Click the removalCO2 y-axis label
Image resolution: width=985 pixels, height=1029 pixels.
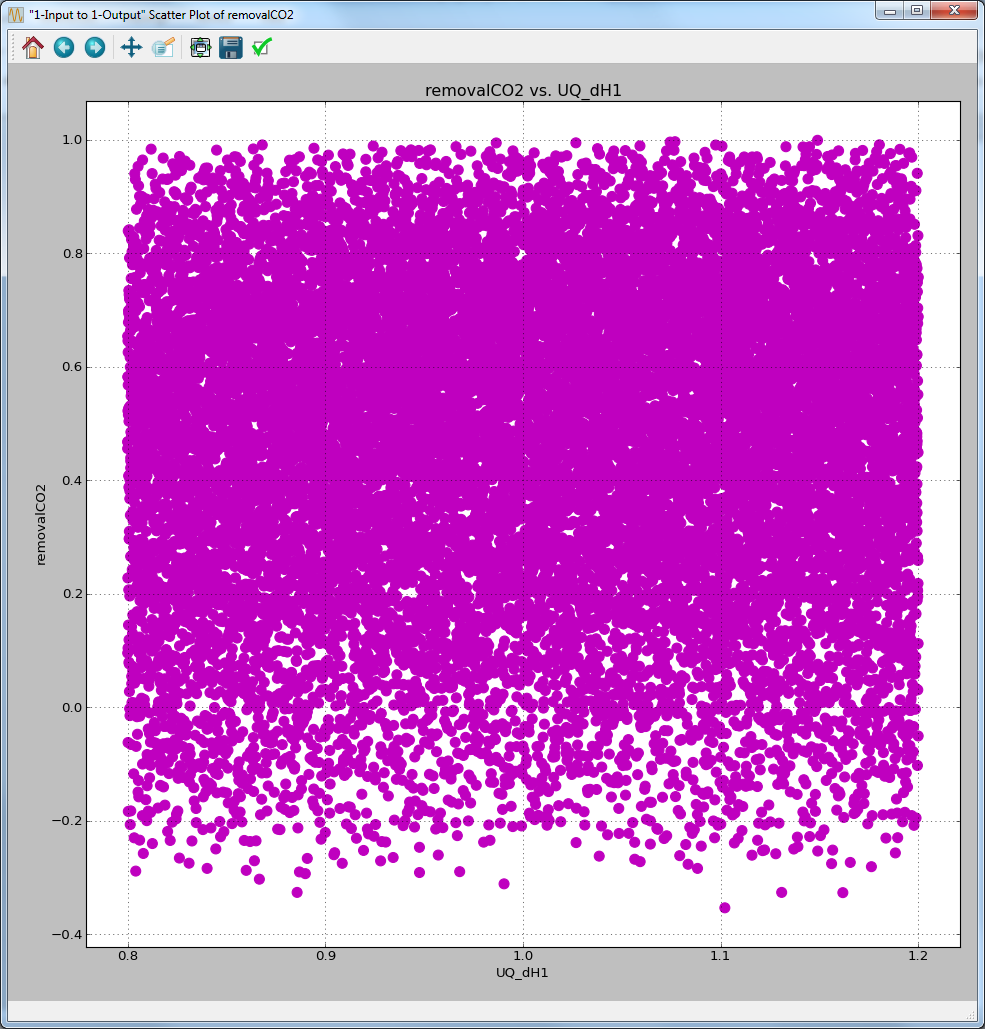coord(40,519)
